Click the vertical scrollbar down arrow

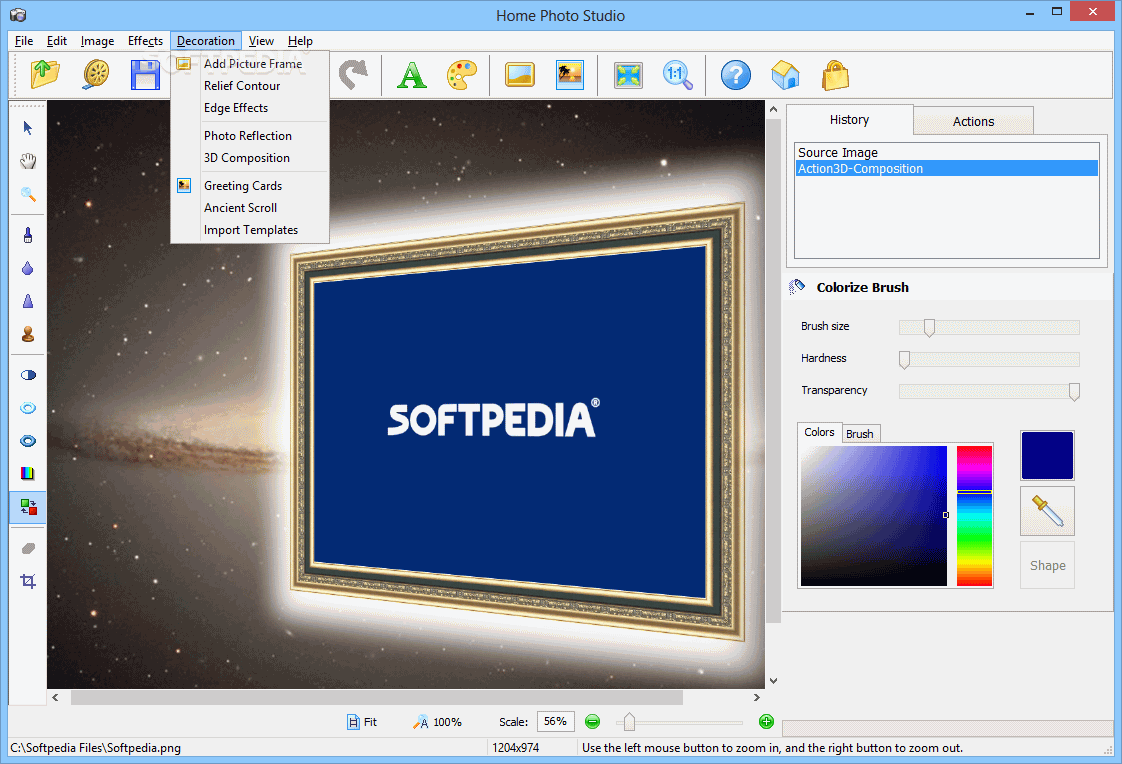point(774,681)
